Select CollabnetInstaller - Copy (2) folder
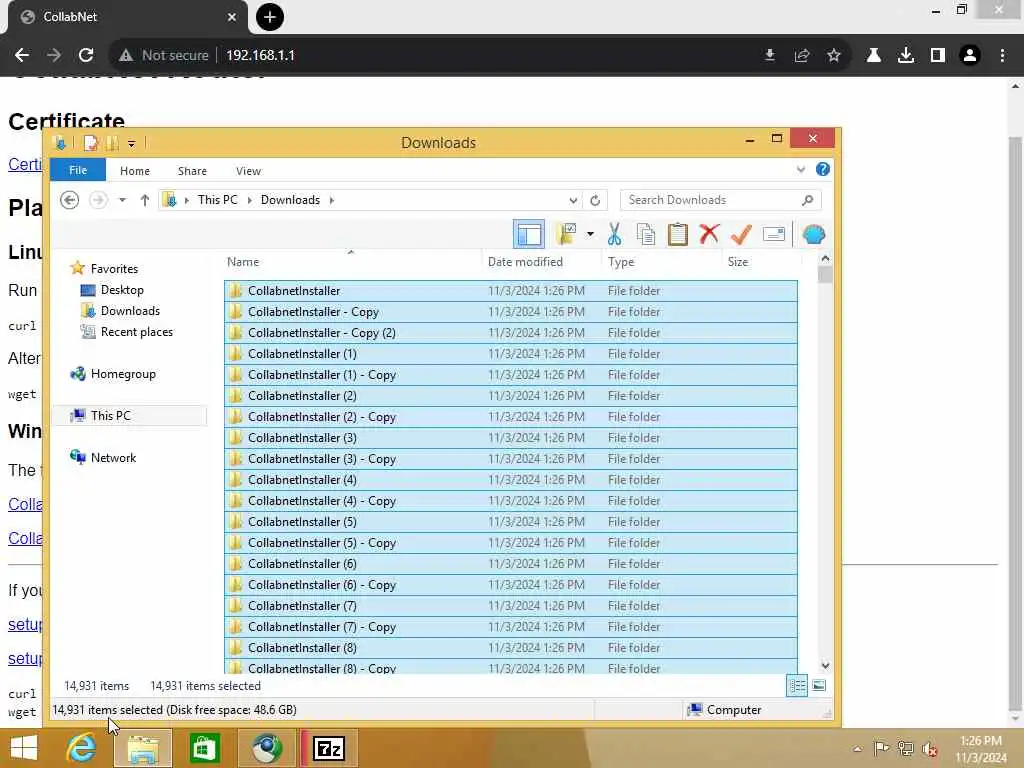The width and height of the screenshot is (1024, 768). pos(510,332)
